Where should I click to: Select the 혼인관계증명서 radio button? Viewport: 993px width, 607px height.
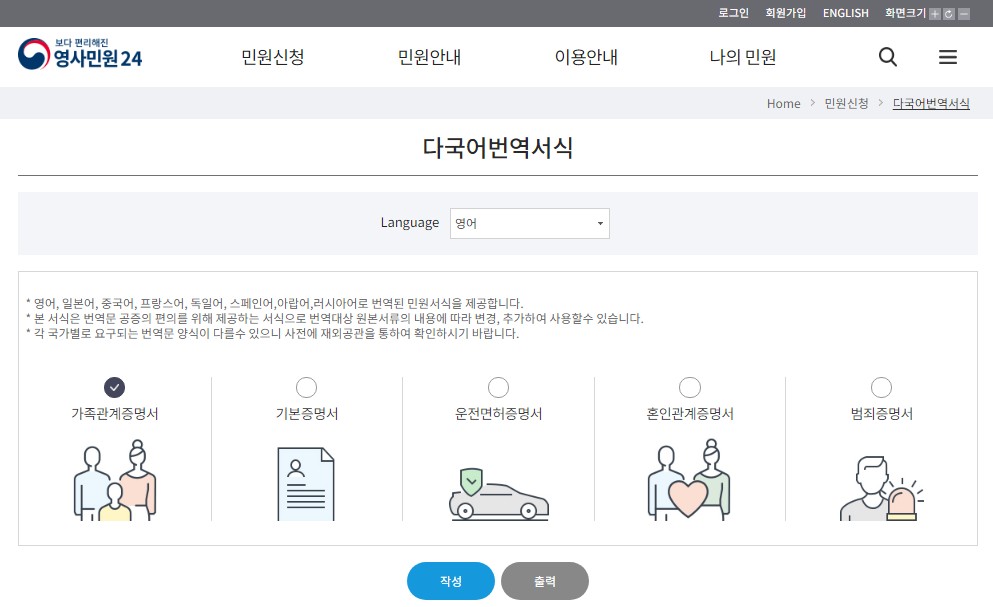pyautogui.click(x=690, y=387)
